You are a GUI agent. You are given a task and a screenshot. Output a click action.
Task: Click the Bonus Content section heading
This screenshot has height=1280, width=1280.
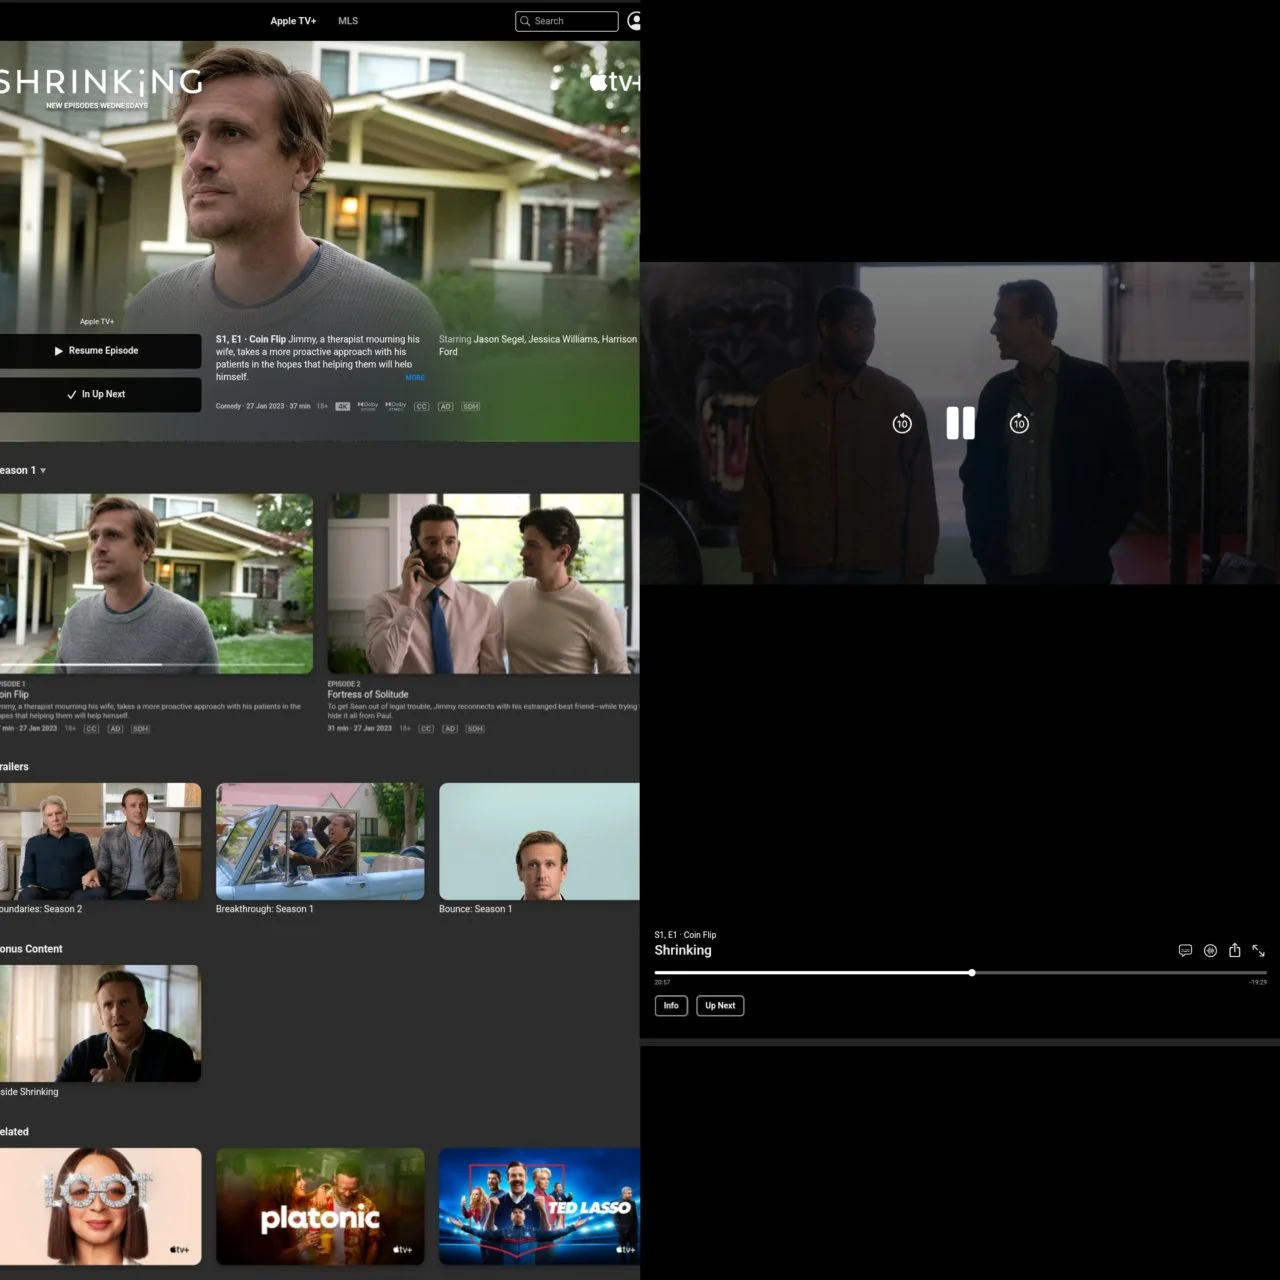pyautogui.click(x=31, y=949)
